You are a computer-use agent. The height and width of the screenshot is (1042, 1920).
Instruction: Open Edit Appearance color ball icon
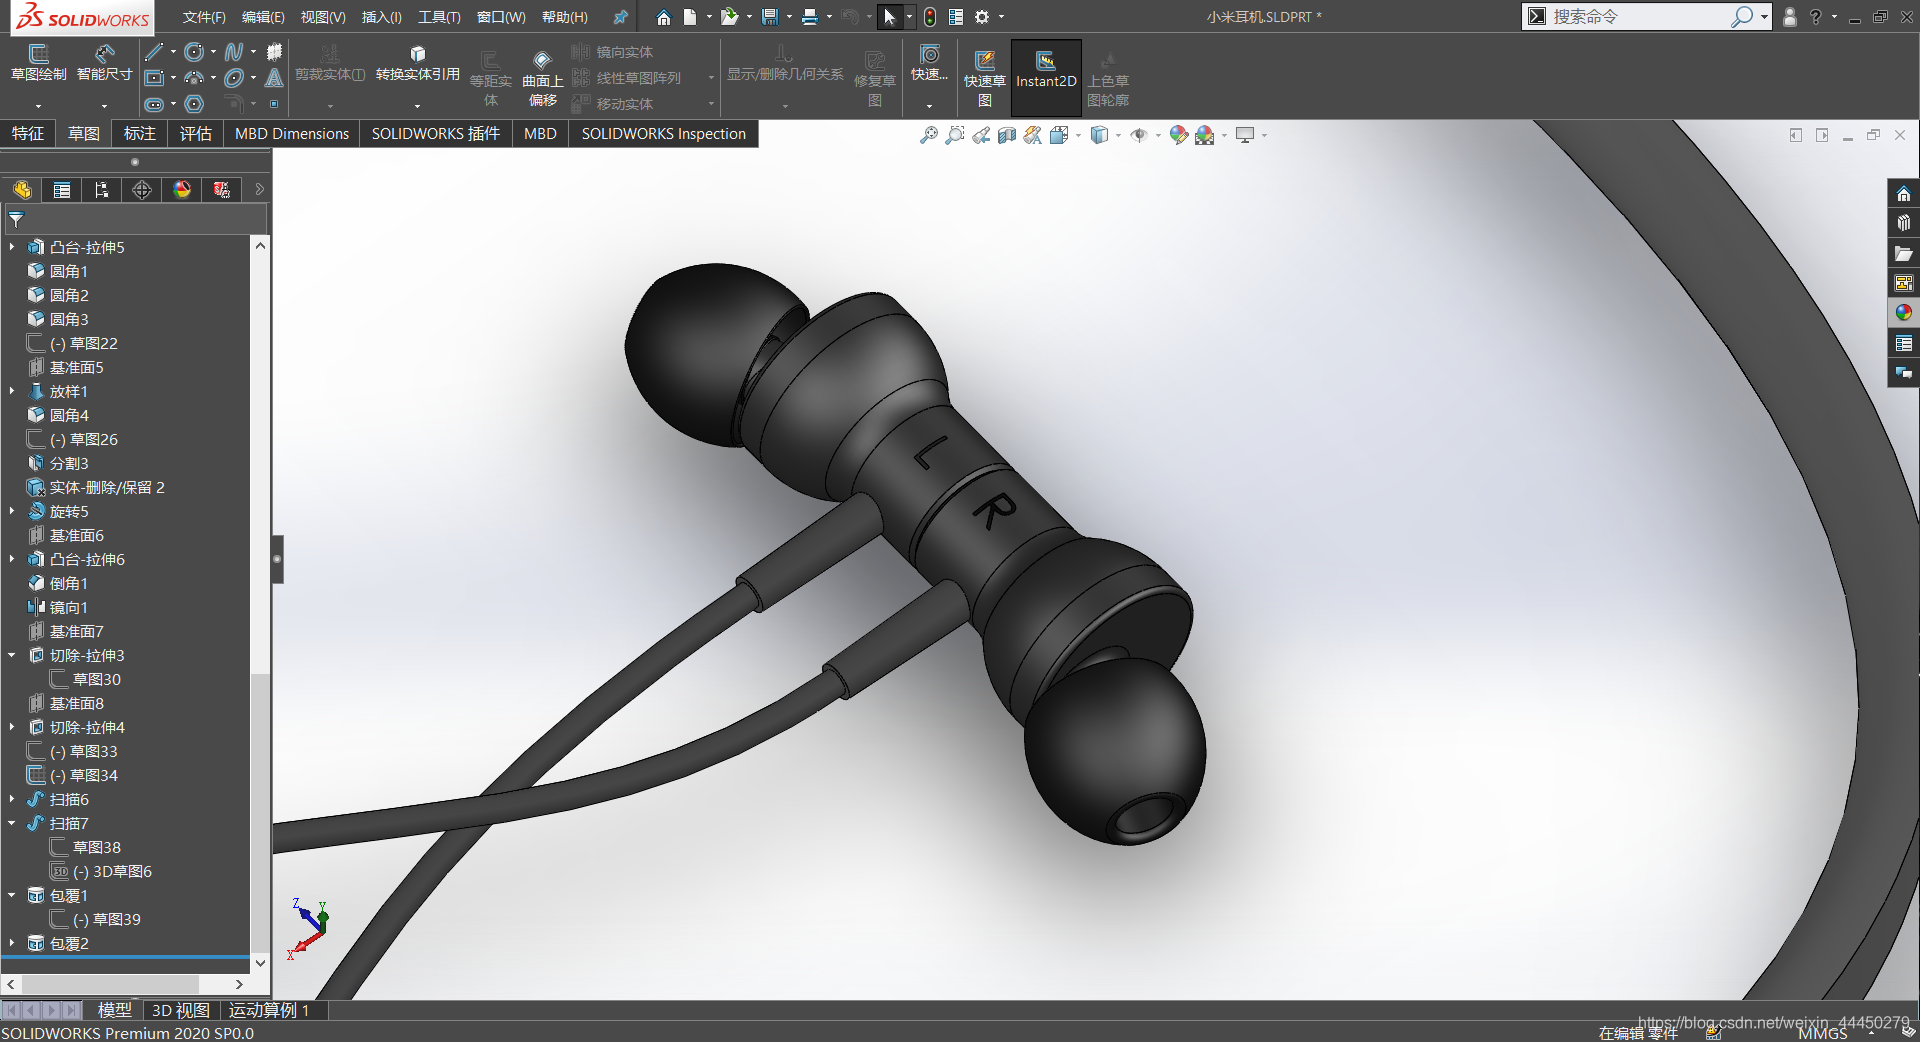click(1179, 135)
